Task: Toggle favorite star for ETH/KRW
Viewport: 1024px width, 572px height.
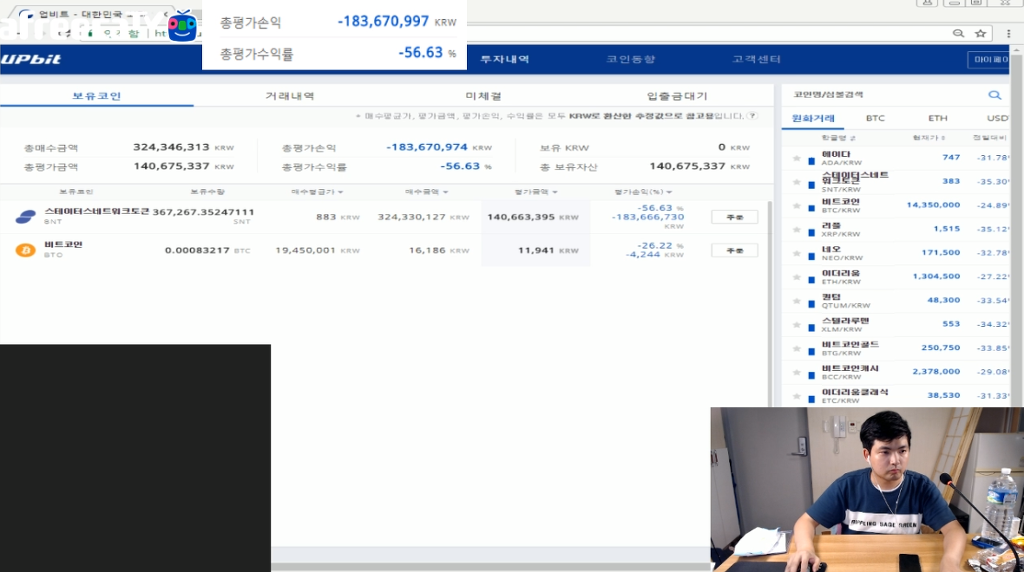Action: click(x=797, y=277)
